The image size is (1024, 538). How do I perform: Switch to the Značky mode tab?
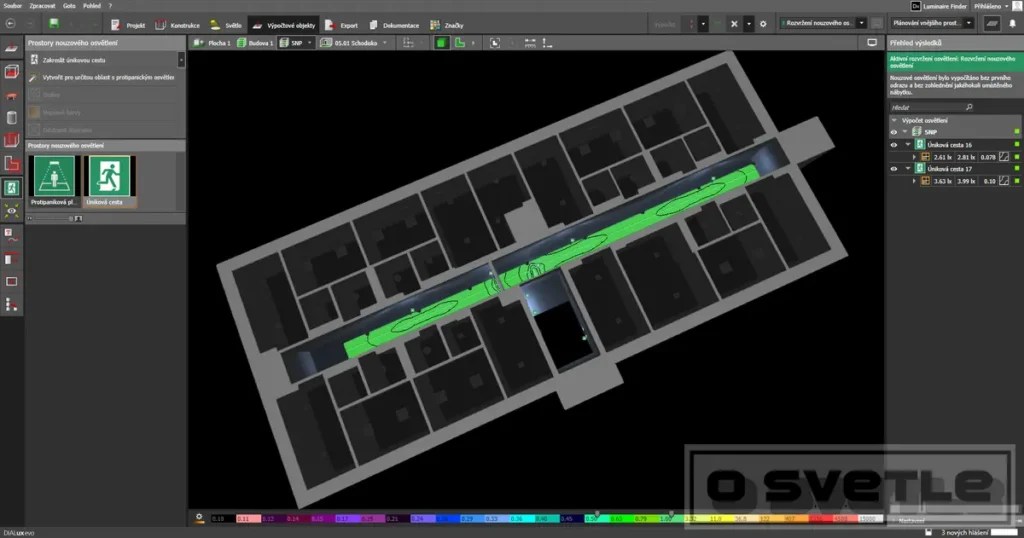point(447,25)
